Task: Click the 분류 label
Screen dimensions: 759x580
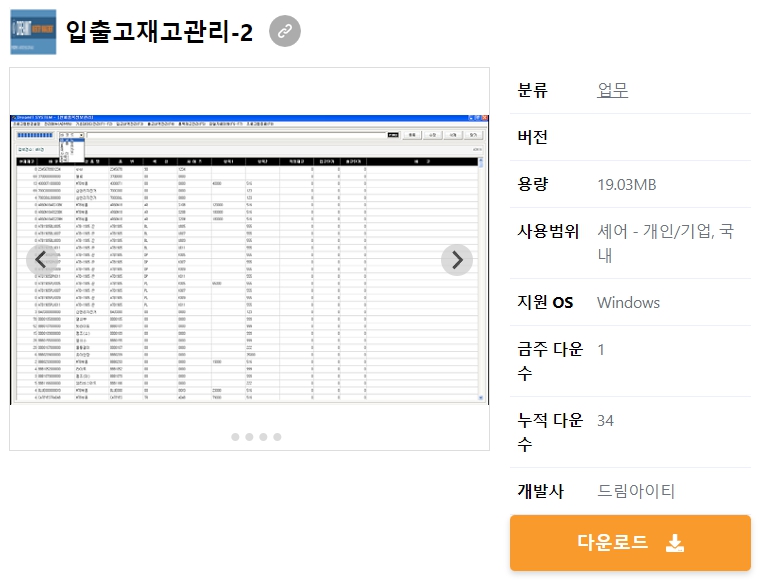Action: tap(532, 90)
